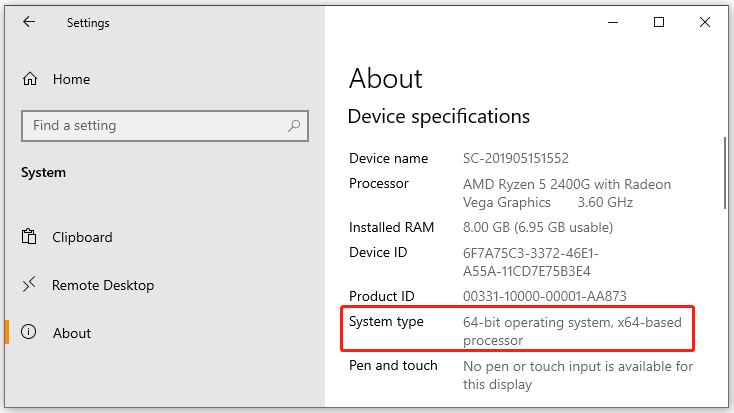
Task: Open Remote Desktop settings
Action: tap(103, 285)
